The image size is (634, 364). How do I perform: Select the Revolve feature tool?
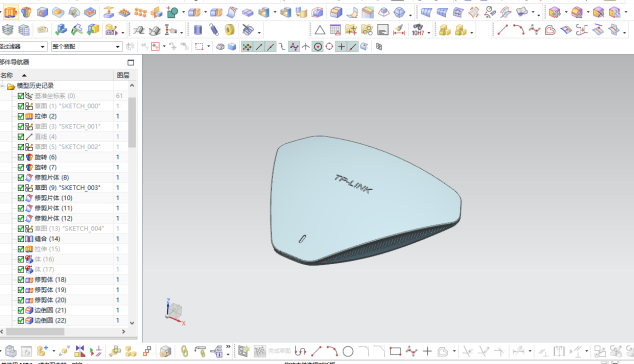click(27, 13)
